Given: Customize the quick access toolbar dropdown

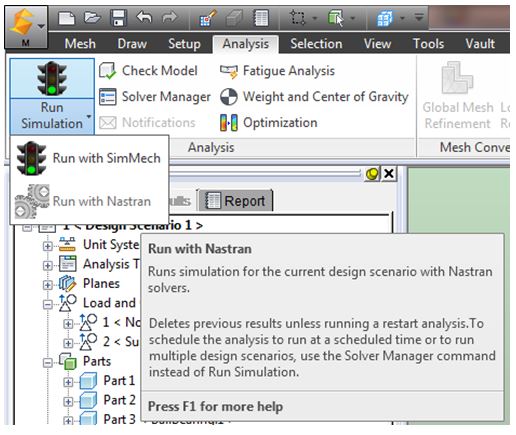Looking at the screenshot, I should point(419,17).
